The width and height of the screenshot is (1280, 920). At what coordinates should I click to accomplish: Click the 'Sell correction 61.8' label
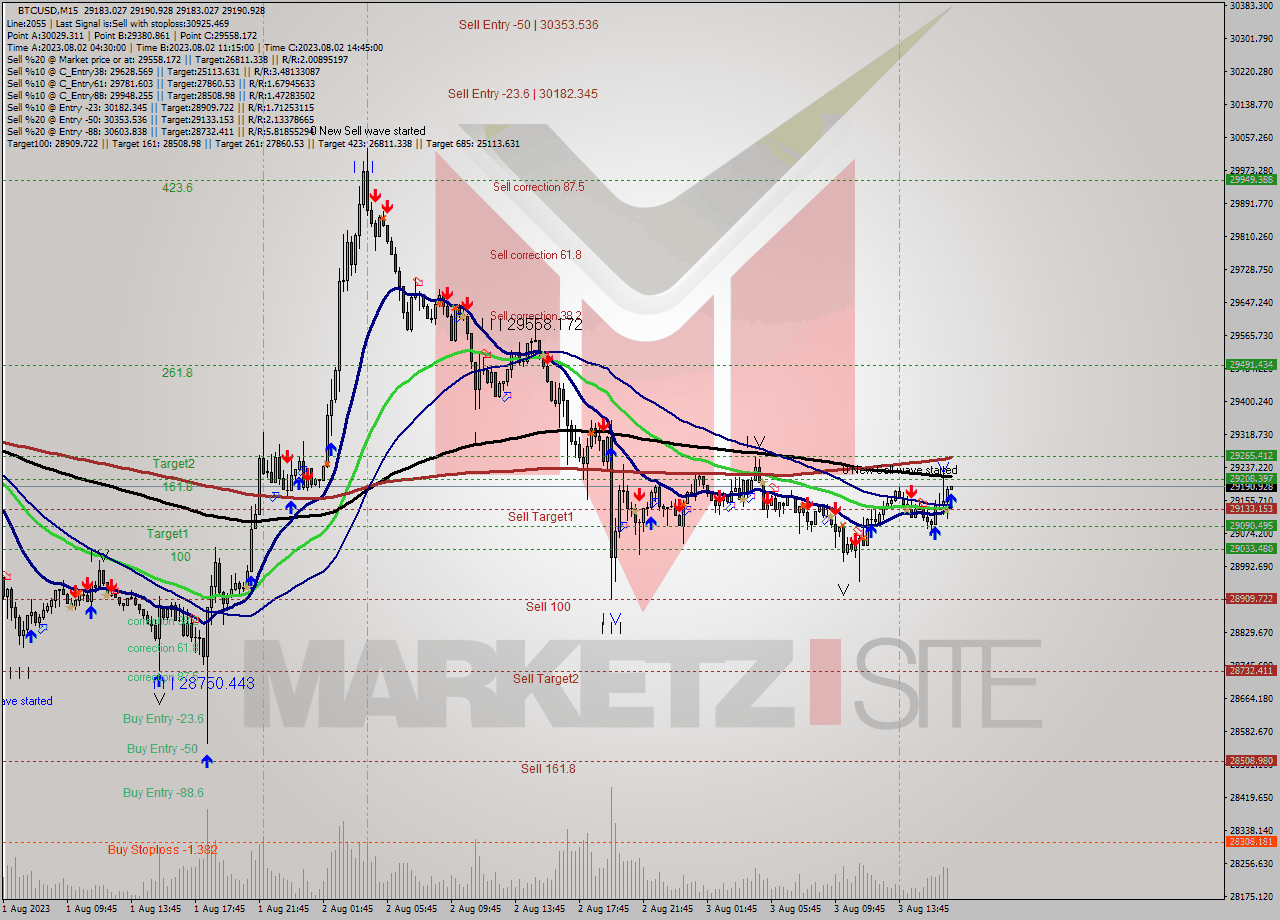[x=536, y=254]
